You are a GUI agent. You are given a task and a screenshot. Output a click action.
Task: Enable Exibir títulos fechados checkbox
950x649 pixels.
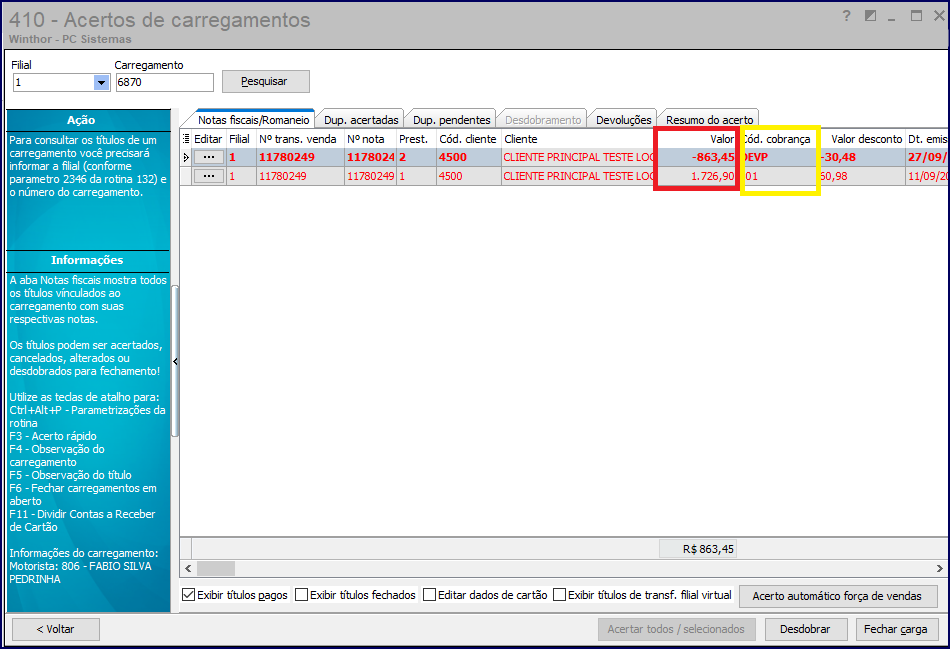(301, 595)
